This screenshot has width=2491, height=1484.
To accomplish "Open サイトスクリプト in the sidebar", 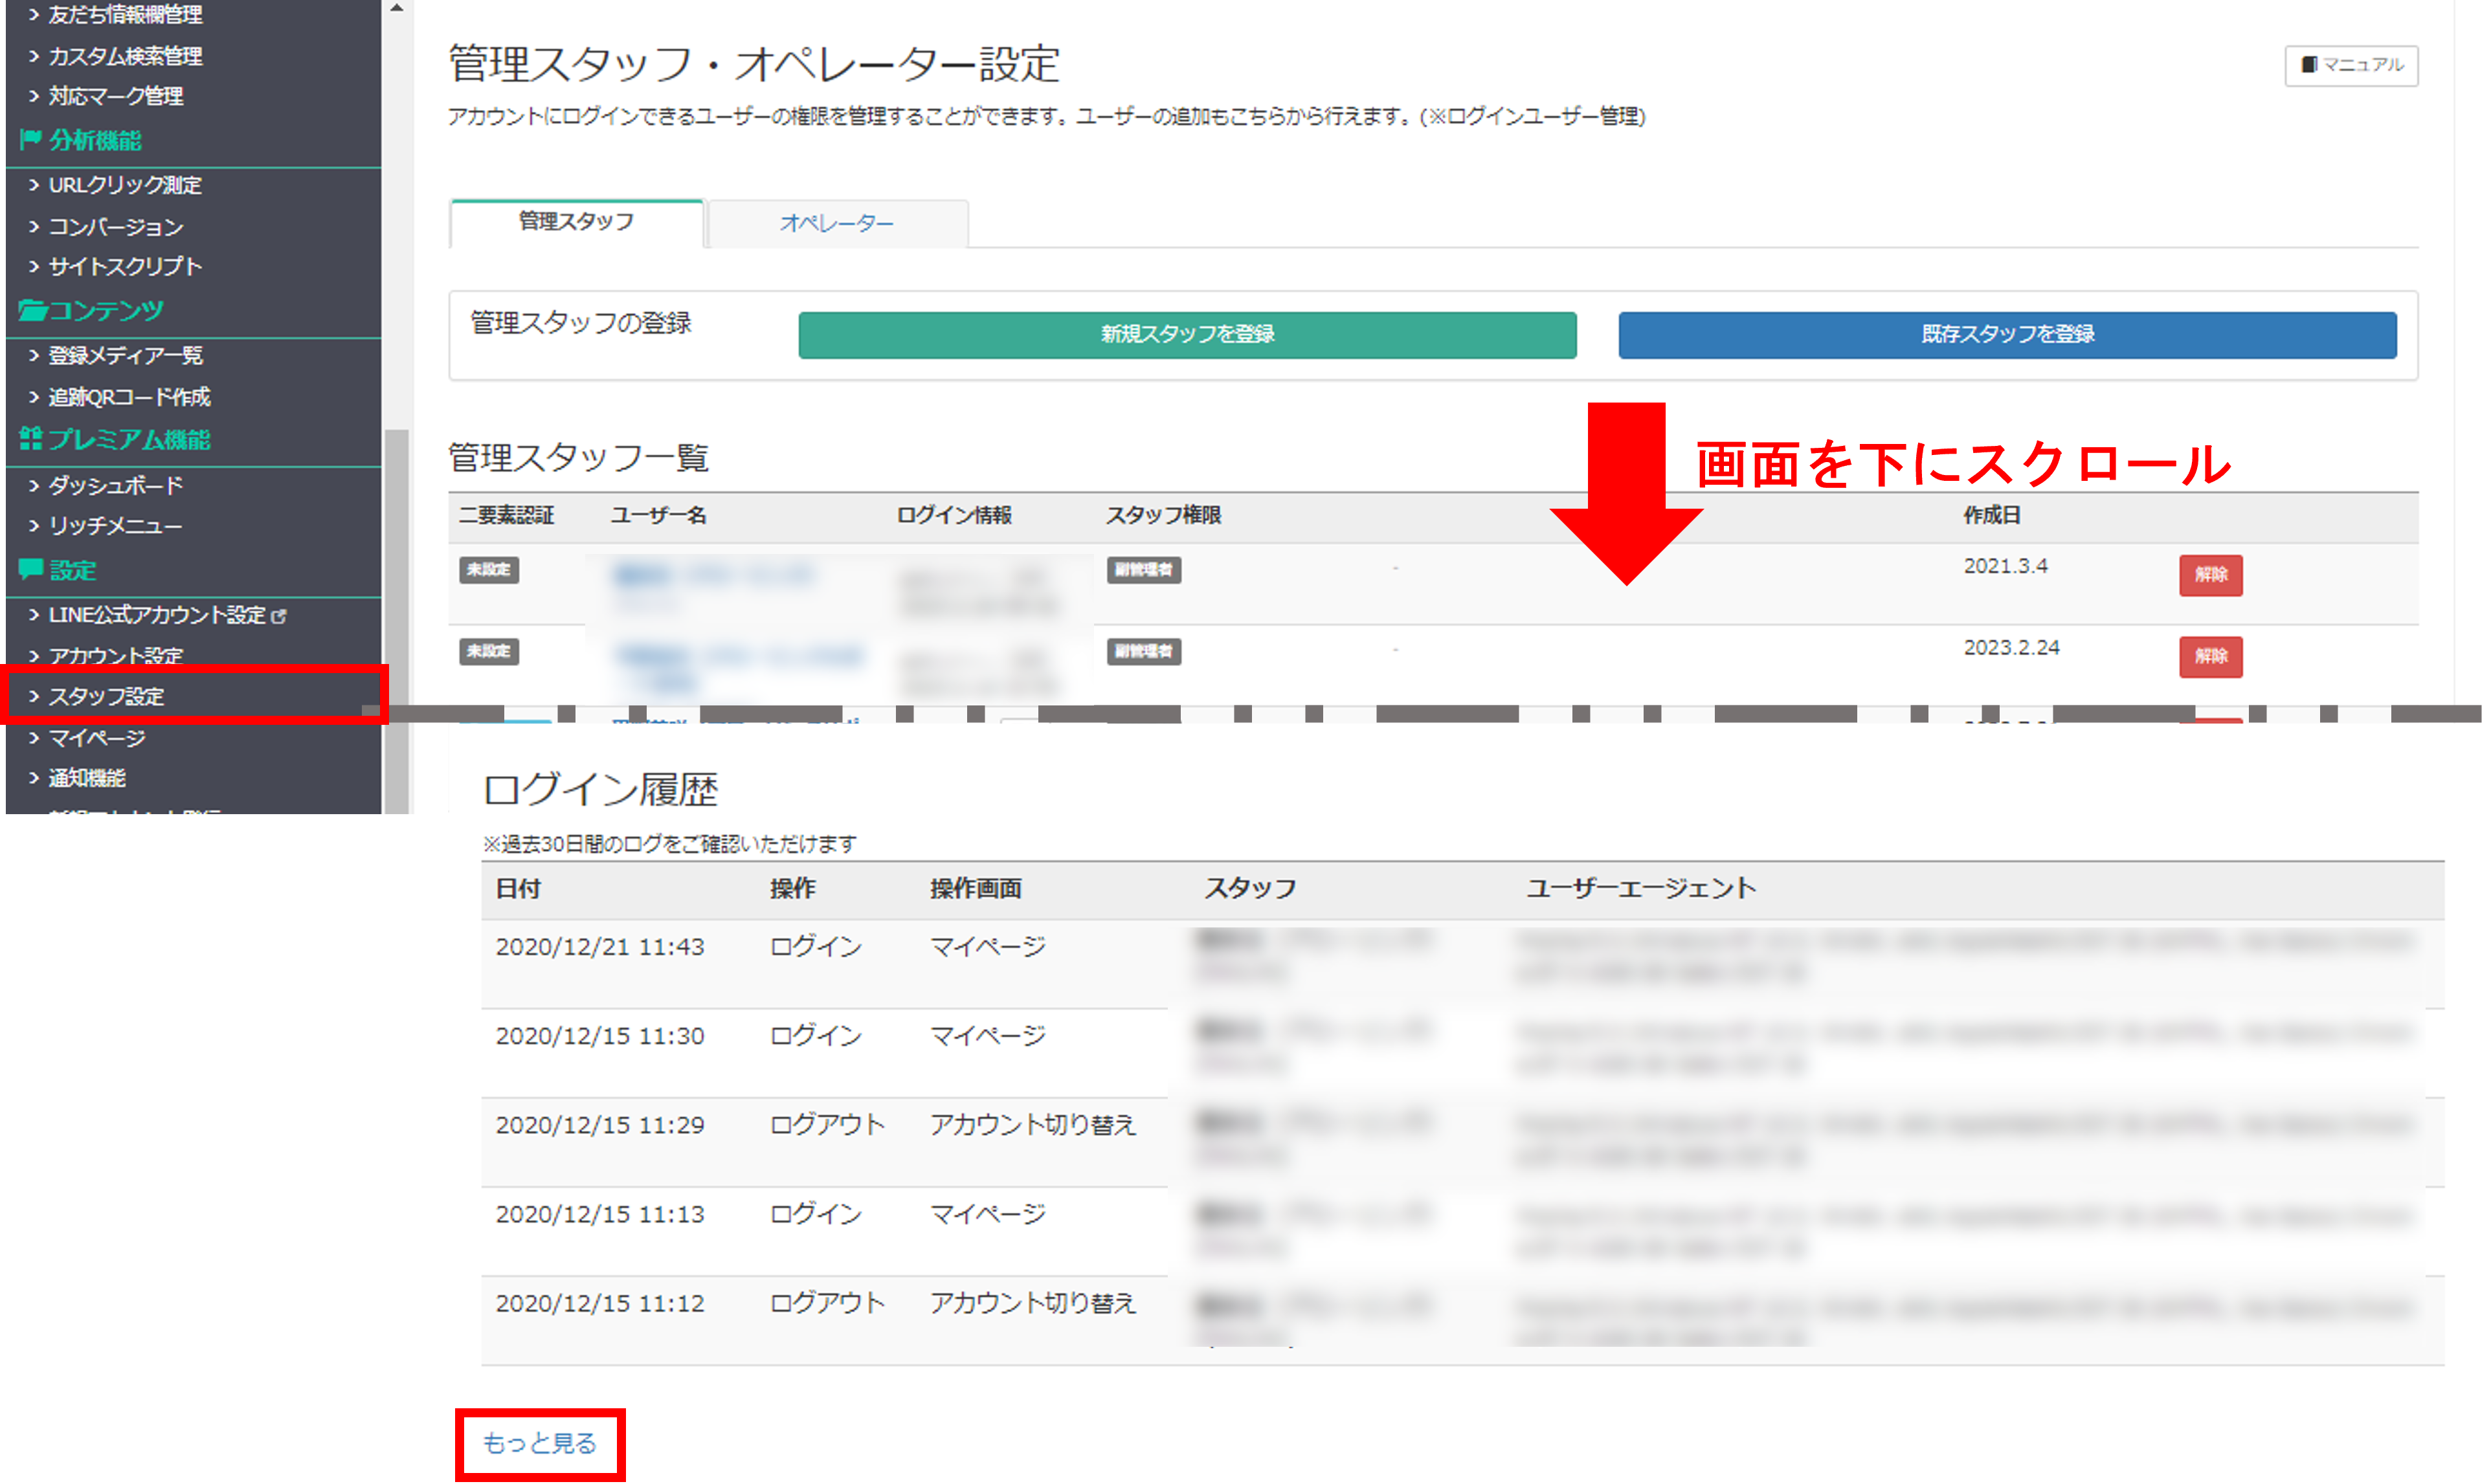I will (x=125, y=267).
